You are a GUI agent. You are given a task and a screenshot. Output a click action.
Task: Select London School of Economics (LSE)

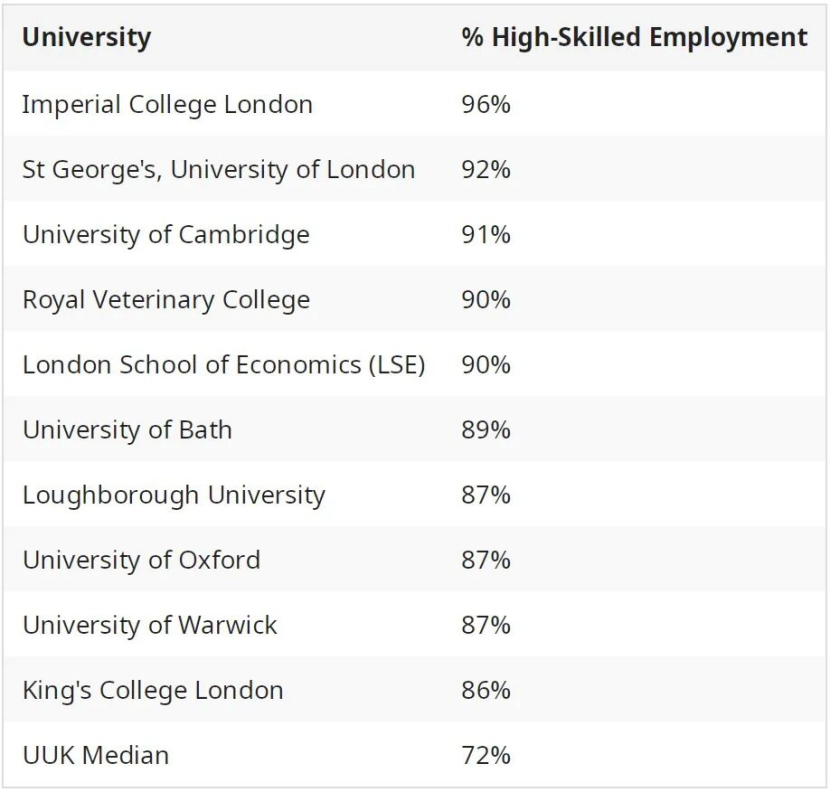tap(224, 364)
